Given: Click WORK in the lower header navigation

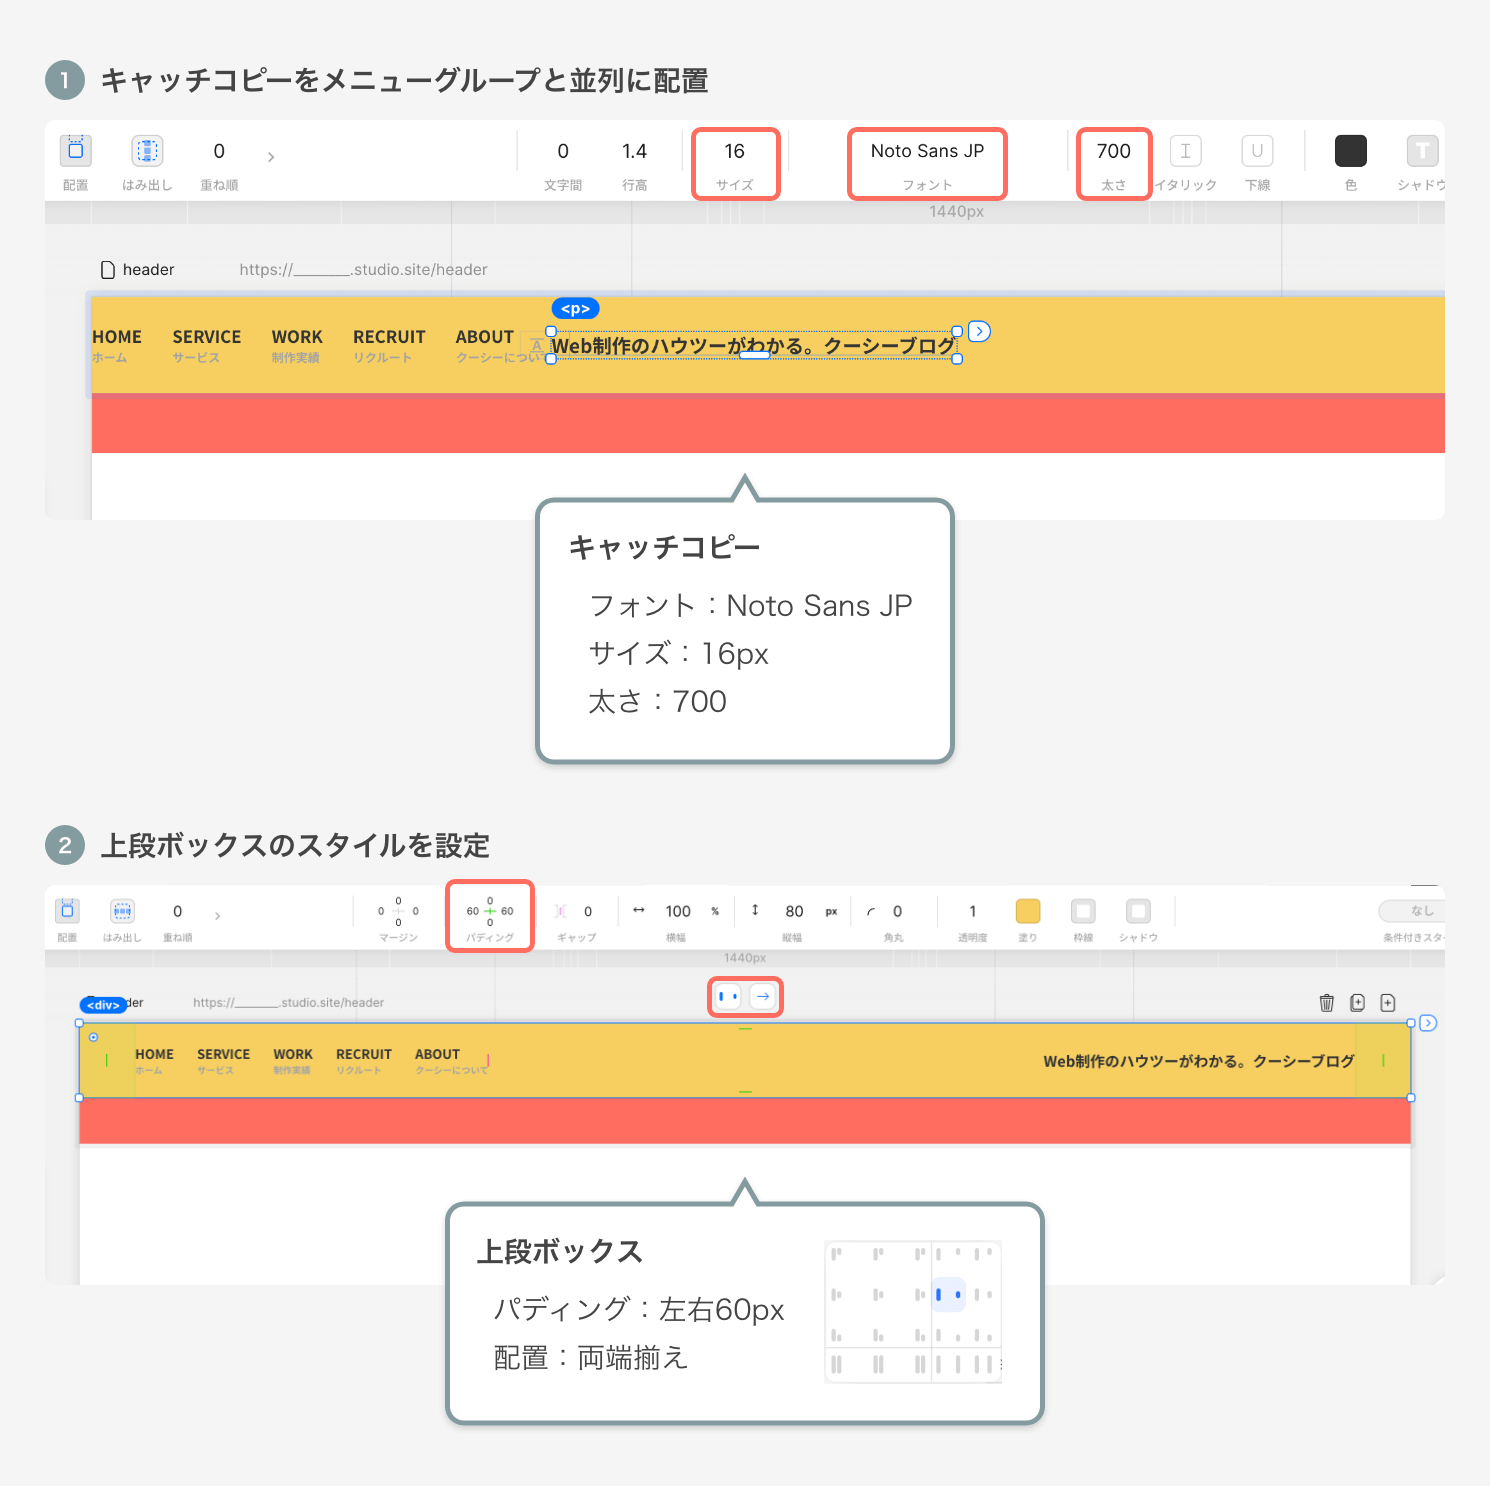Looking at the screenshot, I should point(293,1054).
